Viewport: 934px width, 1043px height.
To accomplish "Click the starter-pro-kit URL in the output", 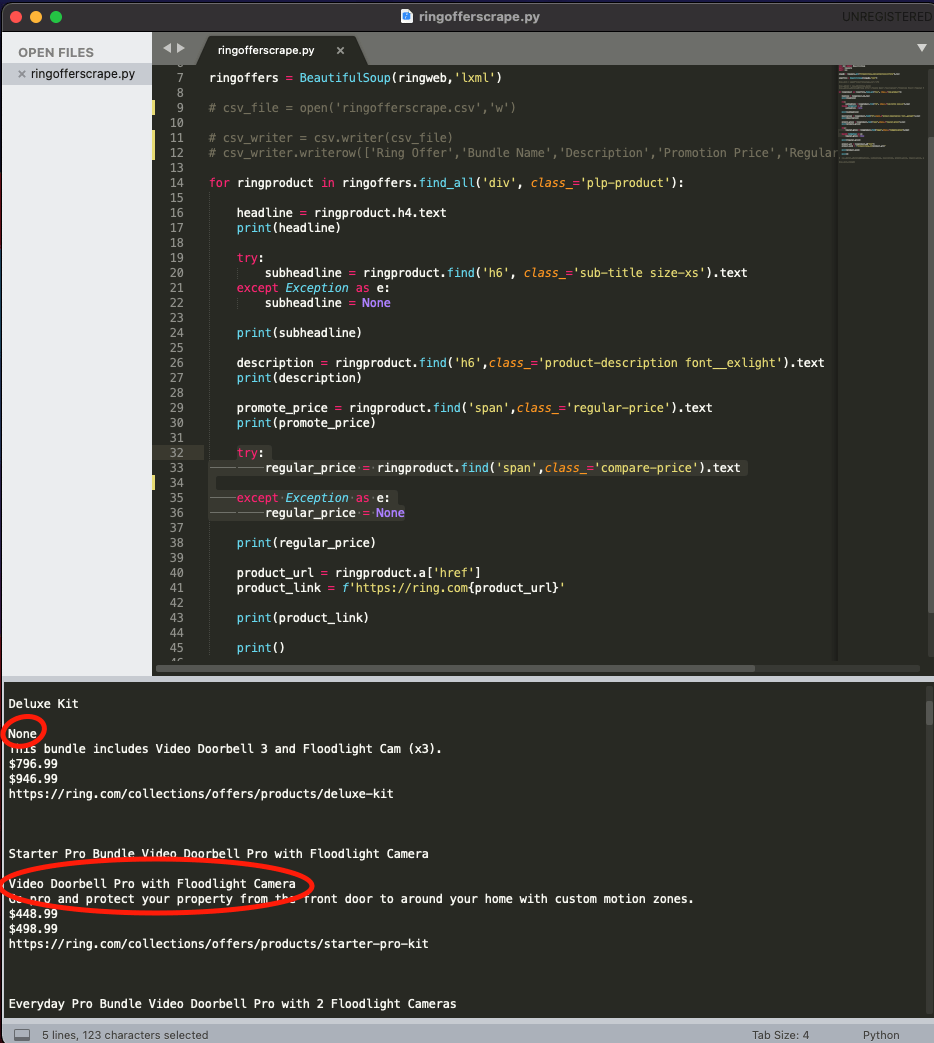I will tap(218, 944).
